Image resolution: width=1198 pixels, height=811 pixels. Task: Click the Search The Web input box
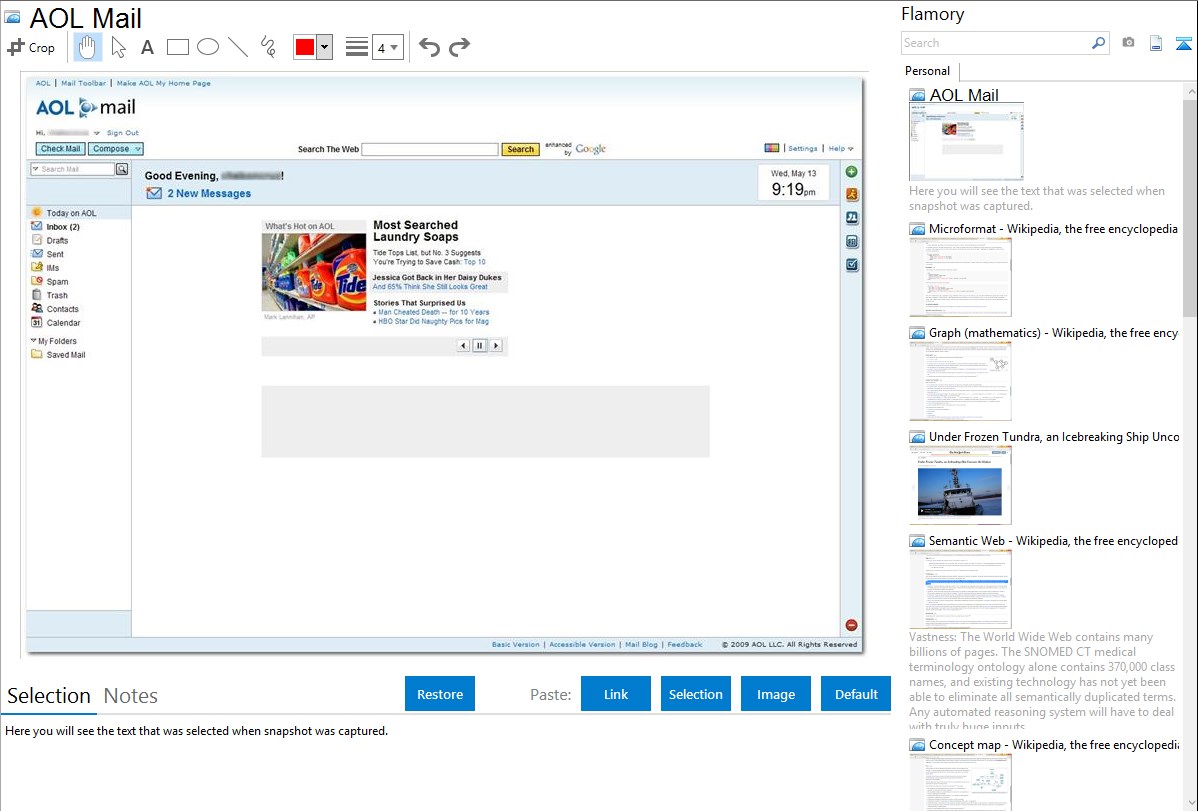[x=430, y=149]
